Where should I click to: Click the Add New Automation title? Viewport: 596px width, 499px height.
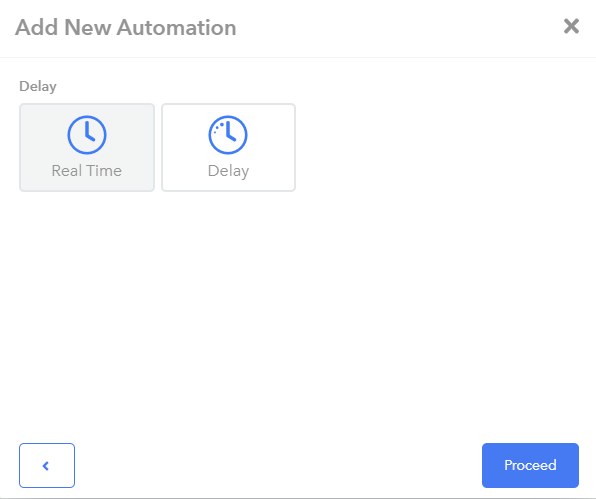pos(125,27)
